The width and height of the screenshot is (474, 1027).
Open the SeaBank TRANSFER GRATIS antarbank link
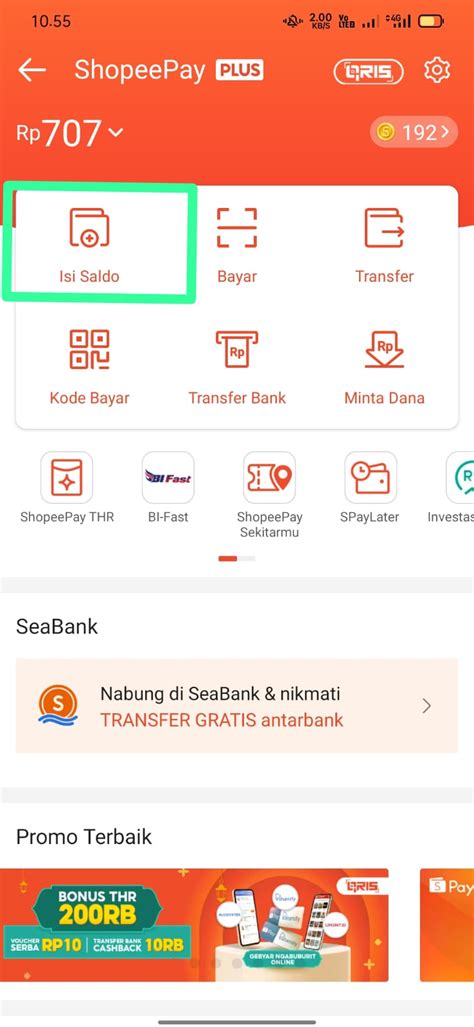(x=221, y=720)
